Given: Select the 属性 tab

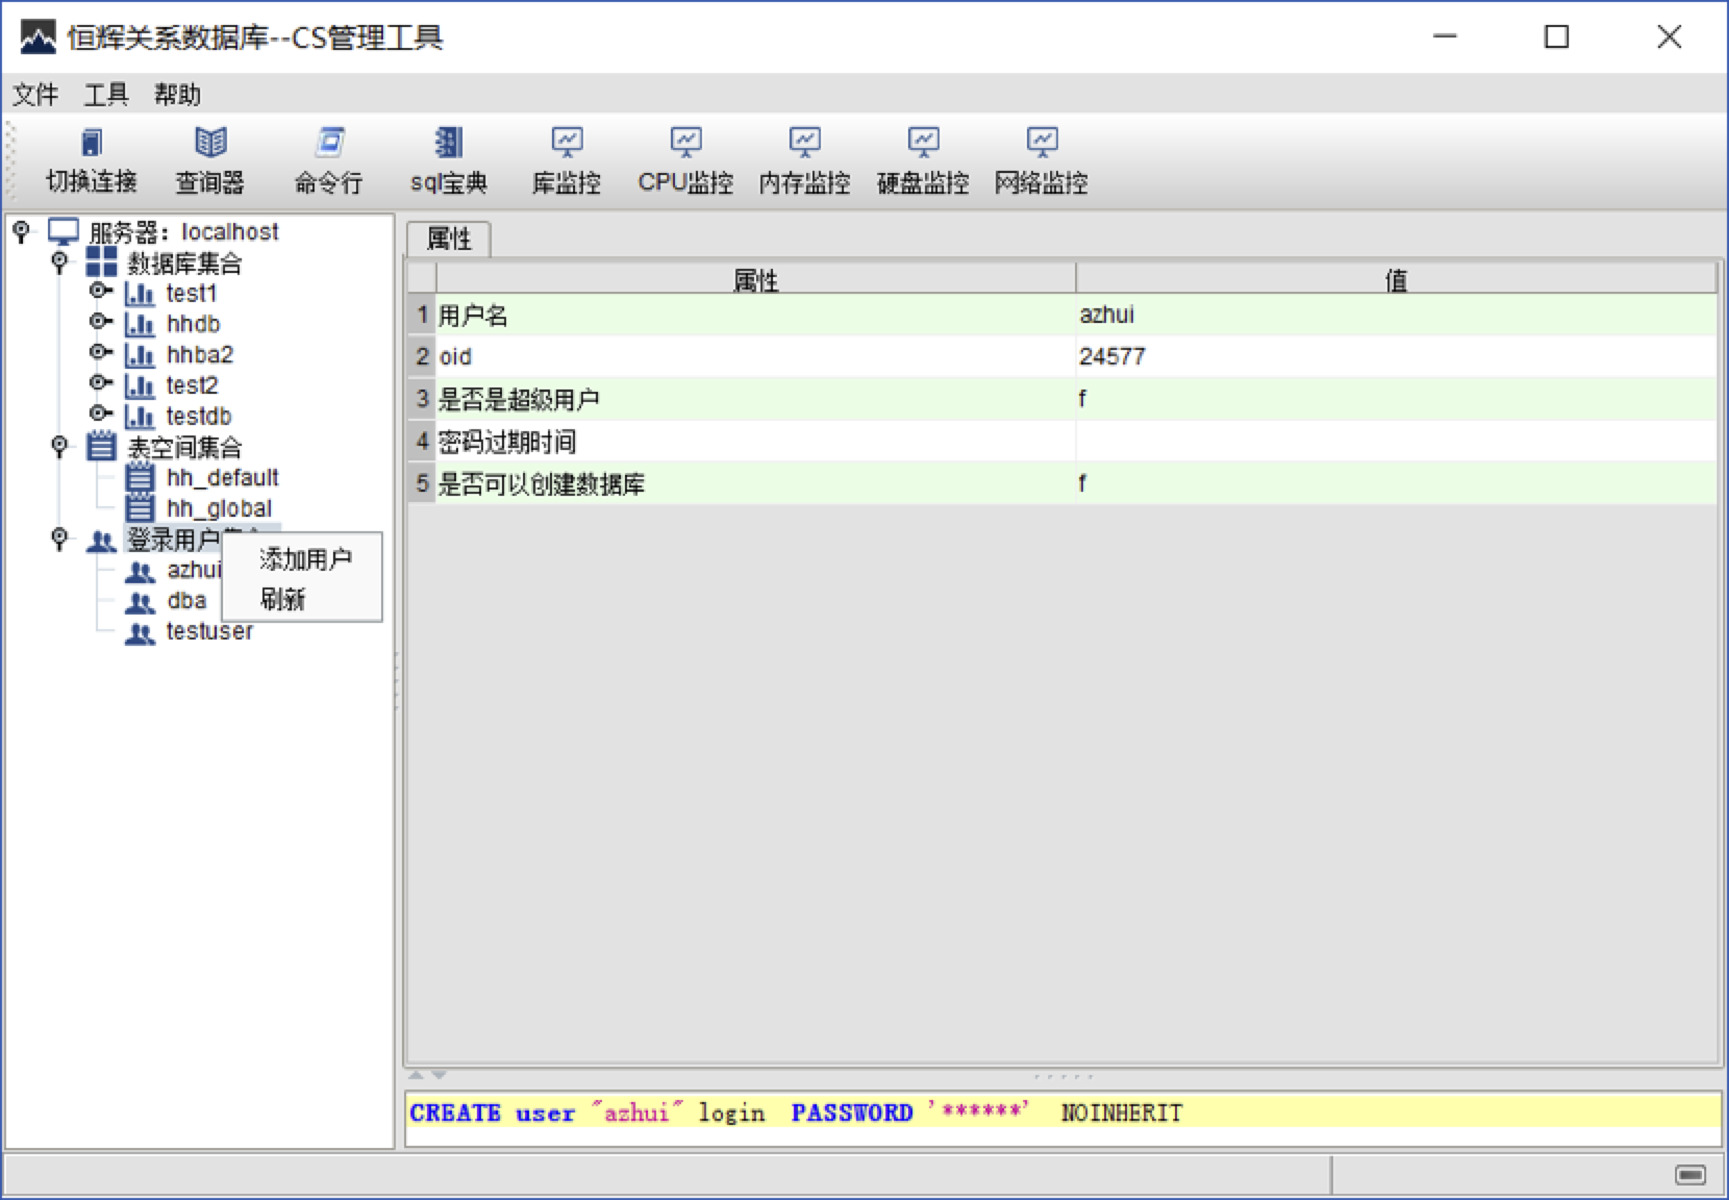Looking at the screenshot, I should pyautogui.click(x=449, y=239).
